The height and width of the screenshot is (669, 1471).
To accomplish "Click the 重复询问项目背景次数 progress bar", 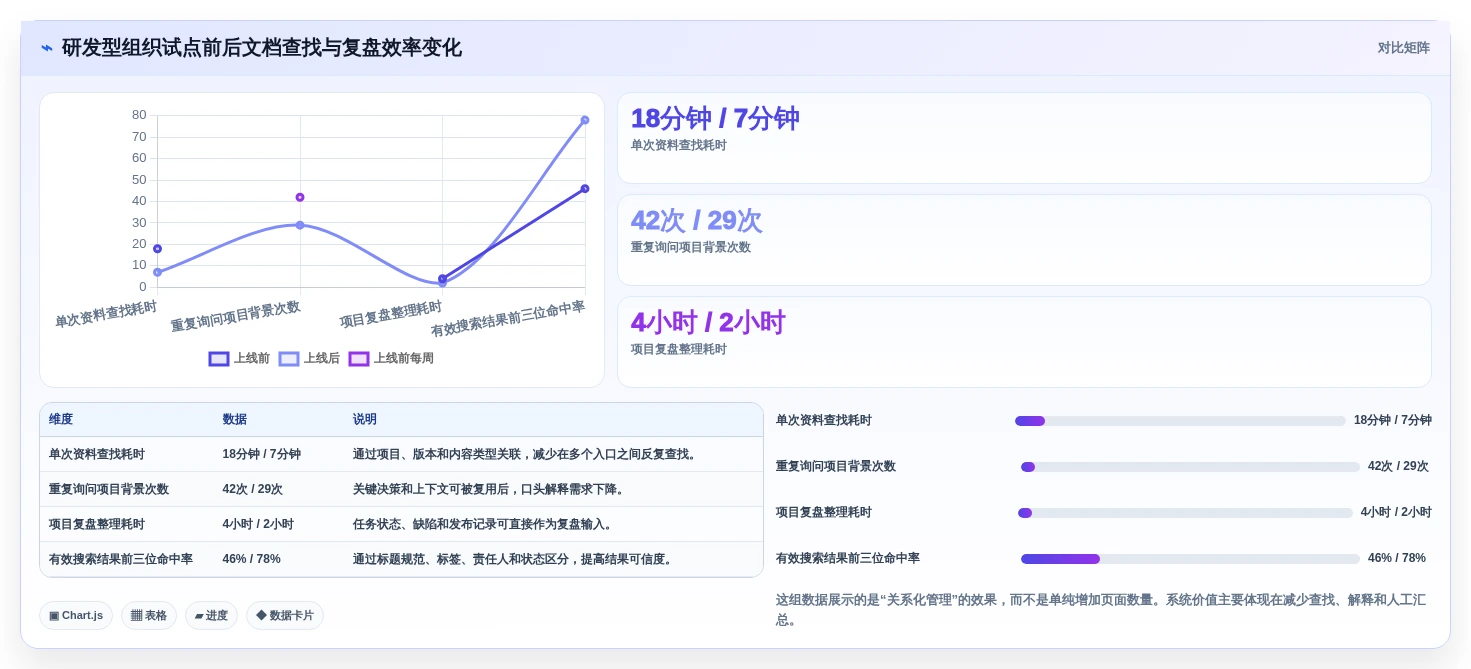I will 1190,467.
